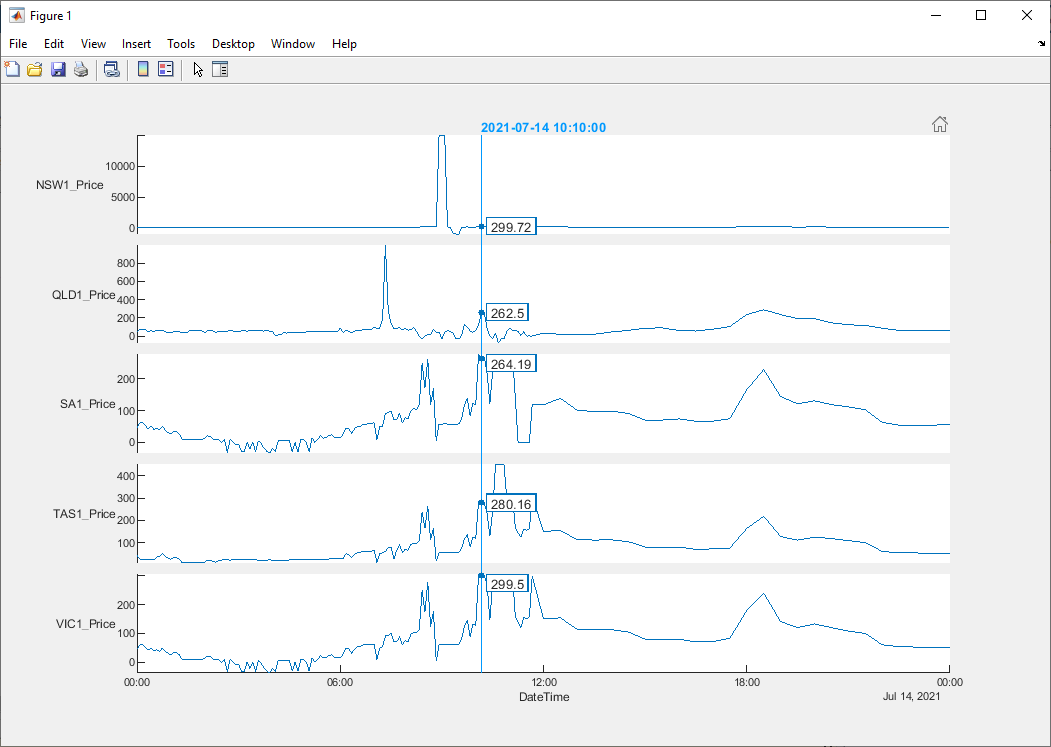Click the cursor marker on the TAS1_Price line
1051x747 pixels.
(x=481, y=503)
